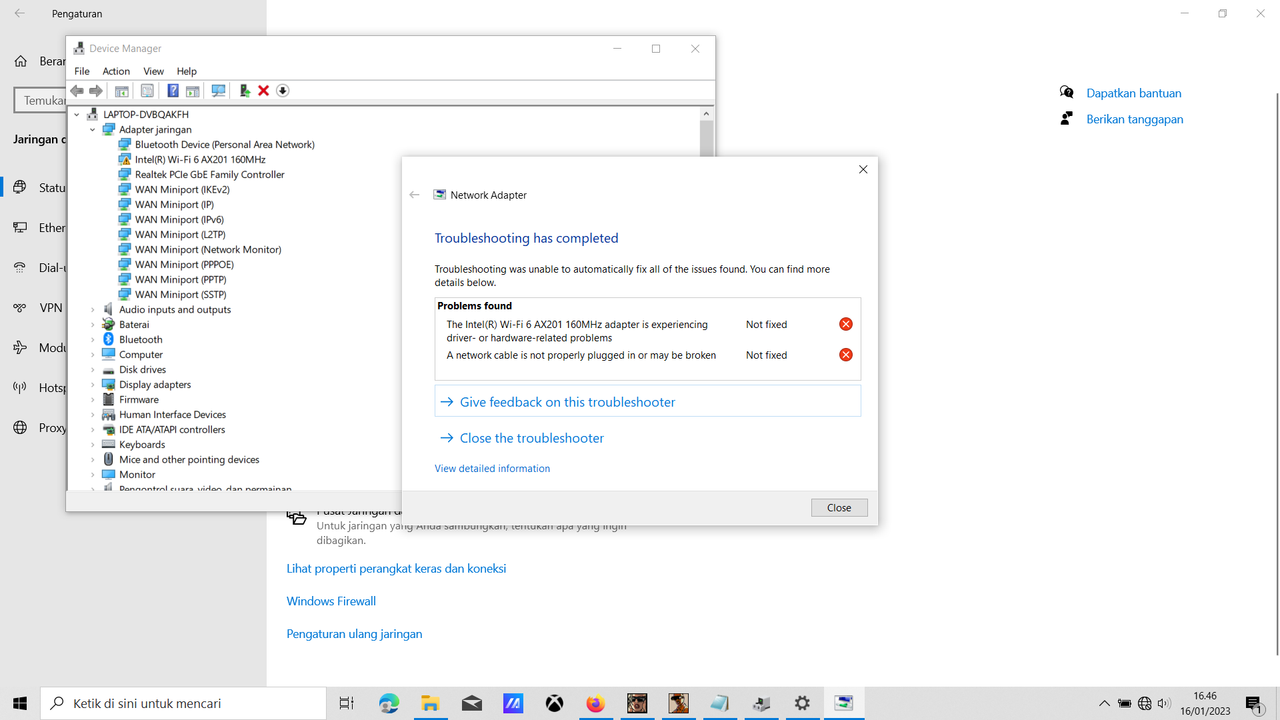Click the Forward arrow in Device Manager toolbar
This screenshot has height=720, width=1280.
point(96,91)
